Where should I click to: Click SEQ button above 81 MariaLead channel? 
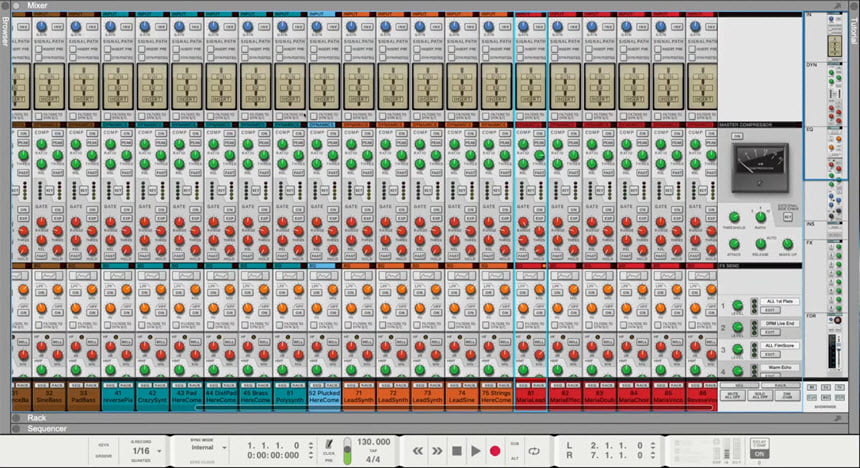point(523,386)
